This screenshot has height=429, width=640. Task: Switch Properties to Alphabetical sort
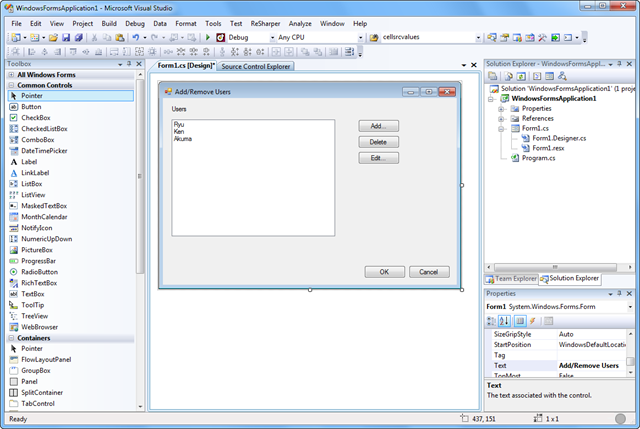click(x=506, y=321)
